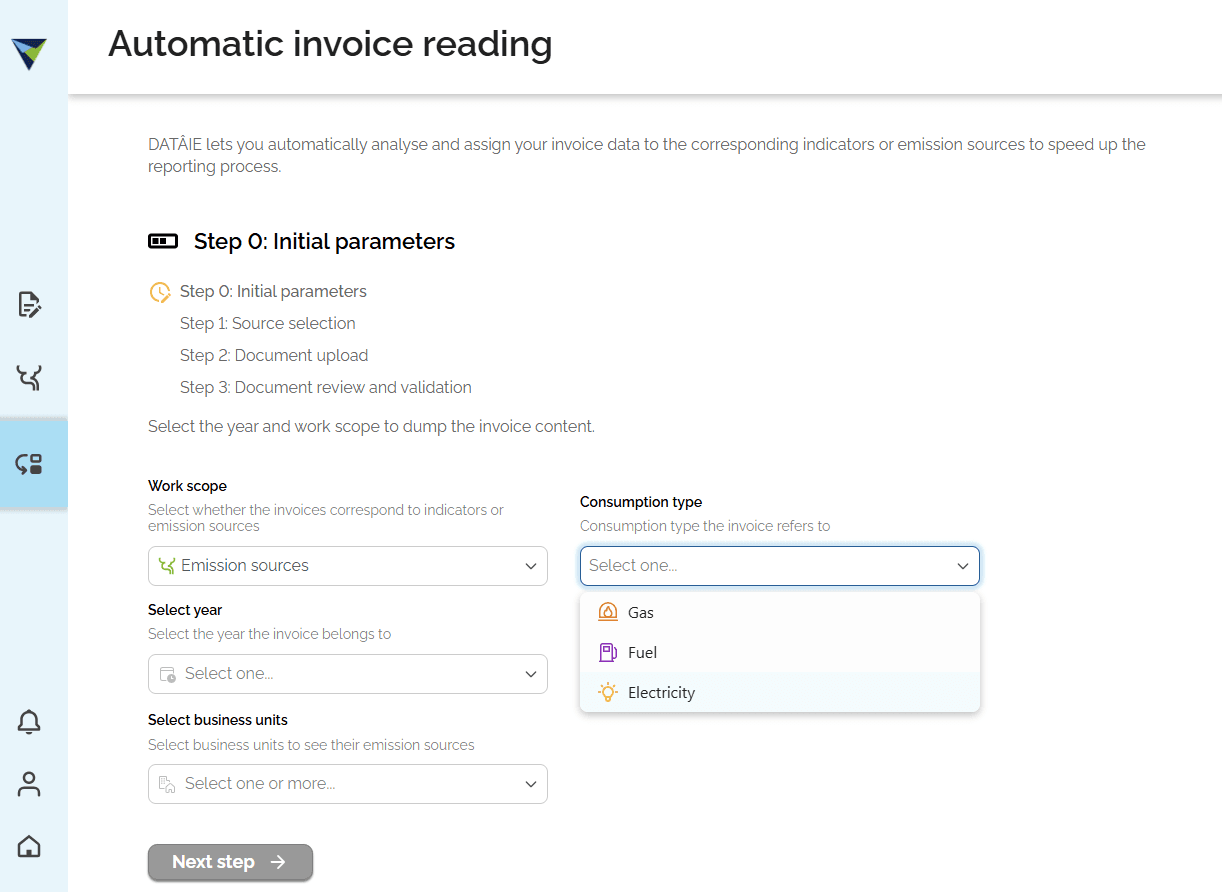The height and width of the screenshot is (892, 1222).
Task: Click the Automatic invoice reading title
Action: (x=330, y=44)
